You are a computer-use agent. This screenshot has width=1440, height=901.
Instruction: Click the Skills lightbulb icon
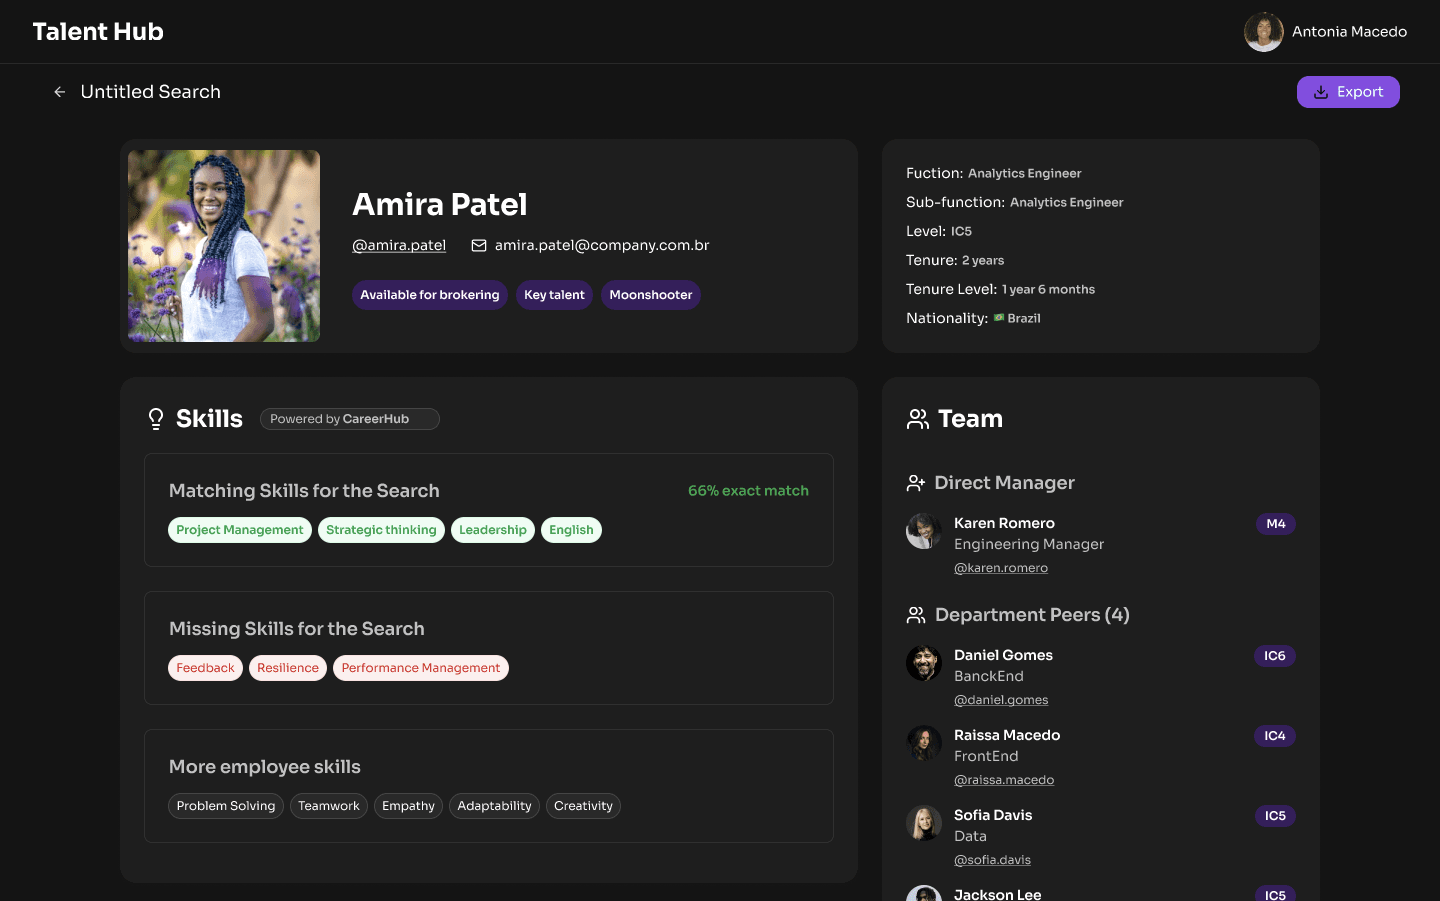click(x=156, y=419)
